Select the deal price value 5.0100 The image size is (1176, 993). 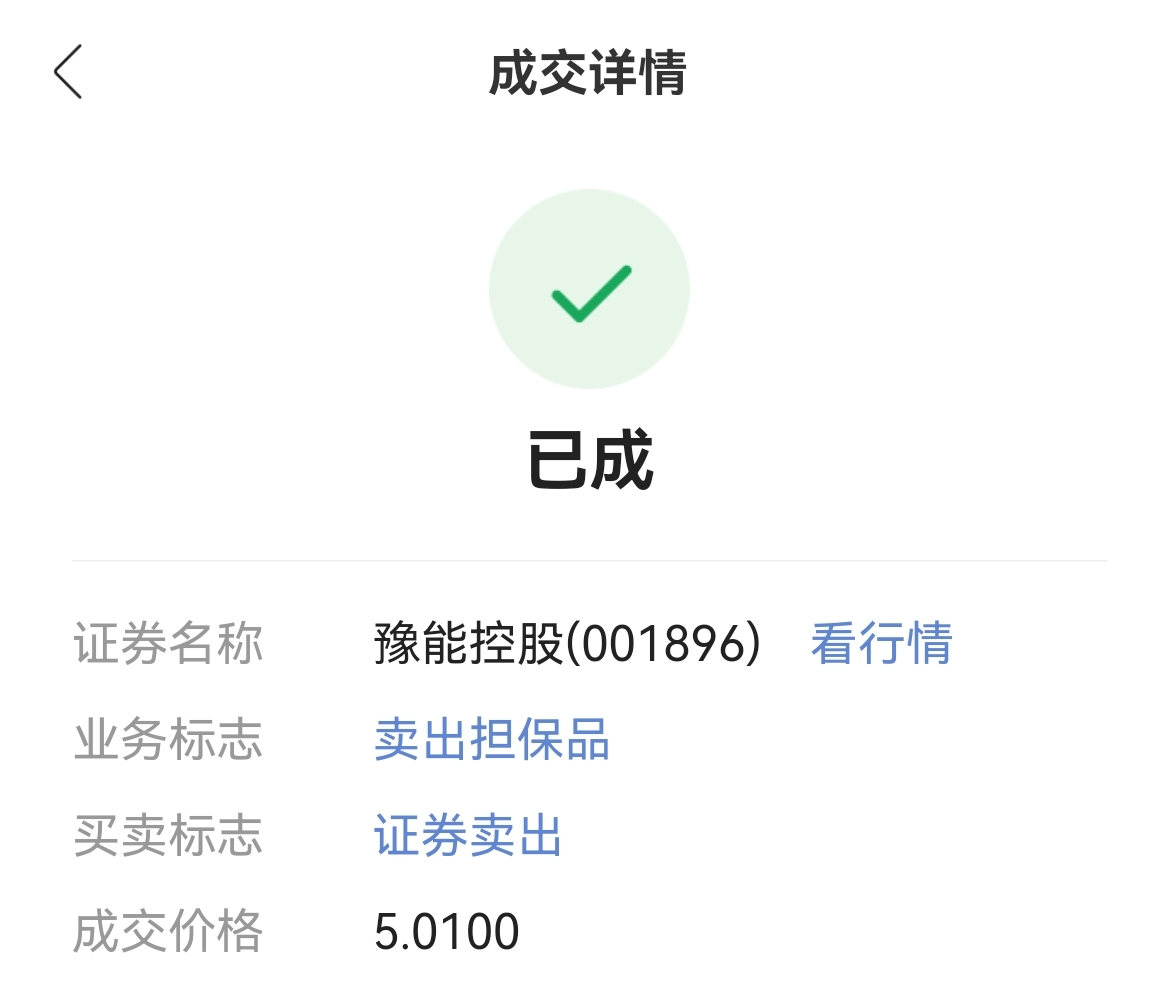click(446, 932)
